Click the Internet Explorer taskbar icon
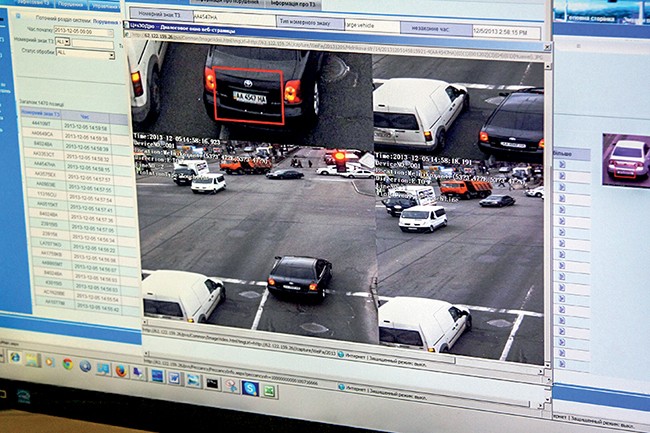The image size is (650, 433). [x=15, y=357]
